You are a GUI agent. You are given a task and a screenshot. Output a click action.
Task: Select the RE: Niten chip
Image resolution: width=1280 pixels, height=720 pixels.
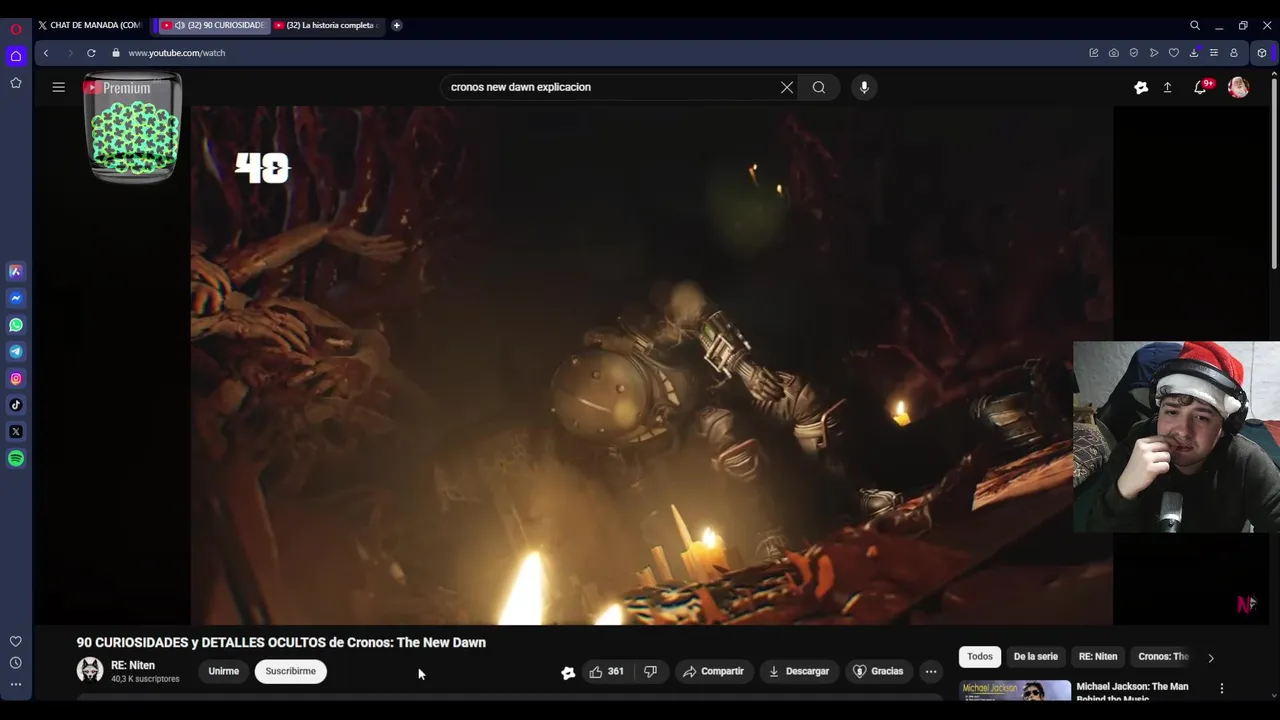pos(1098,657)
